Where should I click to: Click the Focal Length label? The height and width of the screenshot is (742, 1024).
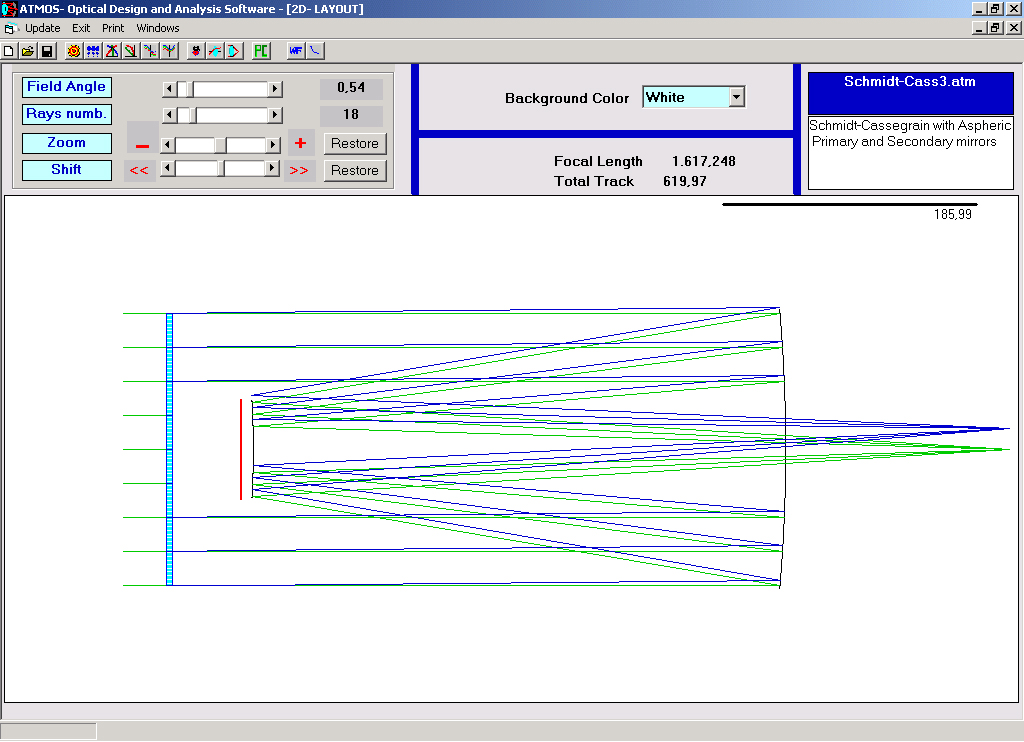click(x=598, y=161)
